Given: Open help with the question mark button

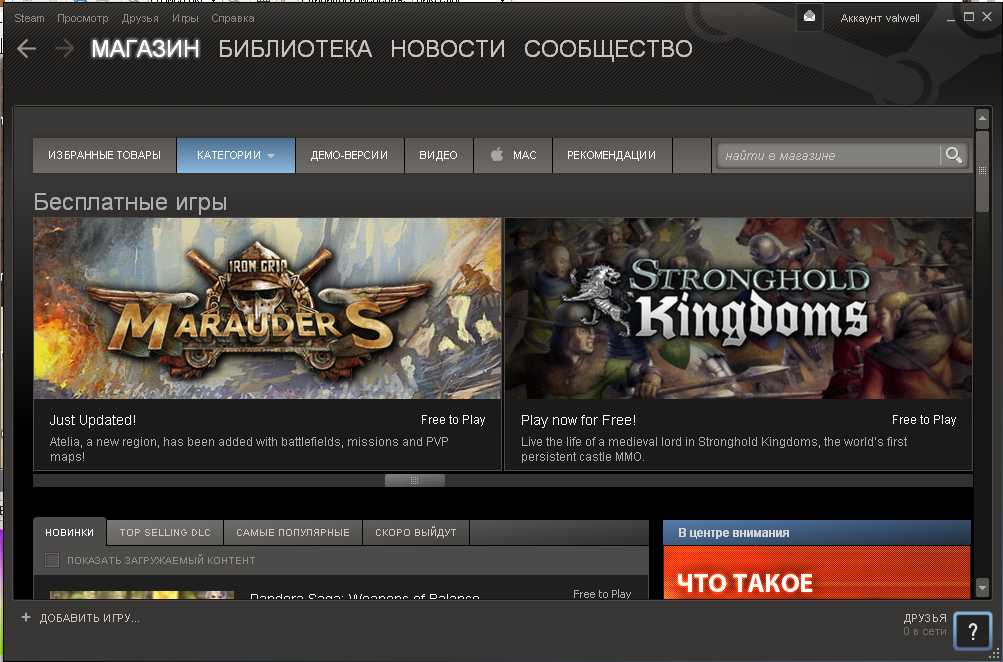Looking at the screenshot, I should 972,632.
